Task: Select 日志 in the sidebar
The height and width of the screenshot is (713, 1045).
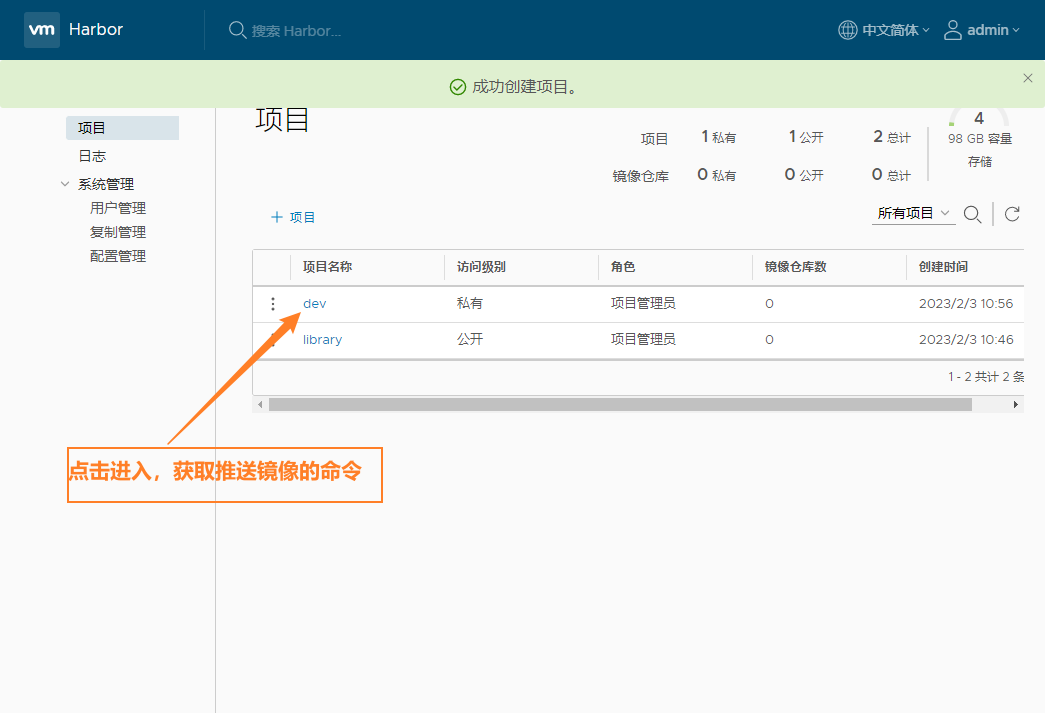Action: pos(92,156)
